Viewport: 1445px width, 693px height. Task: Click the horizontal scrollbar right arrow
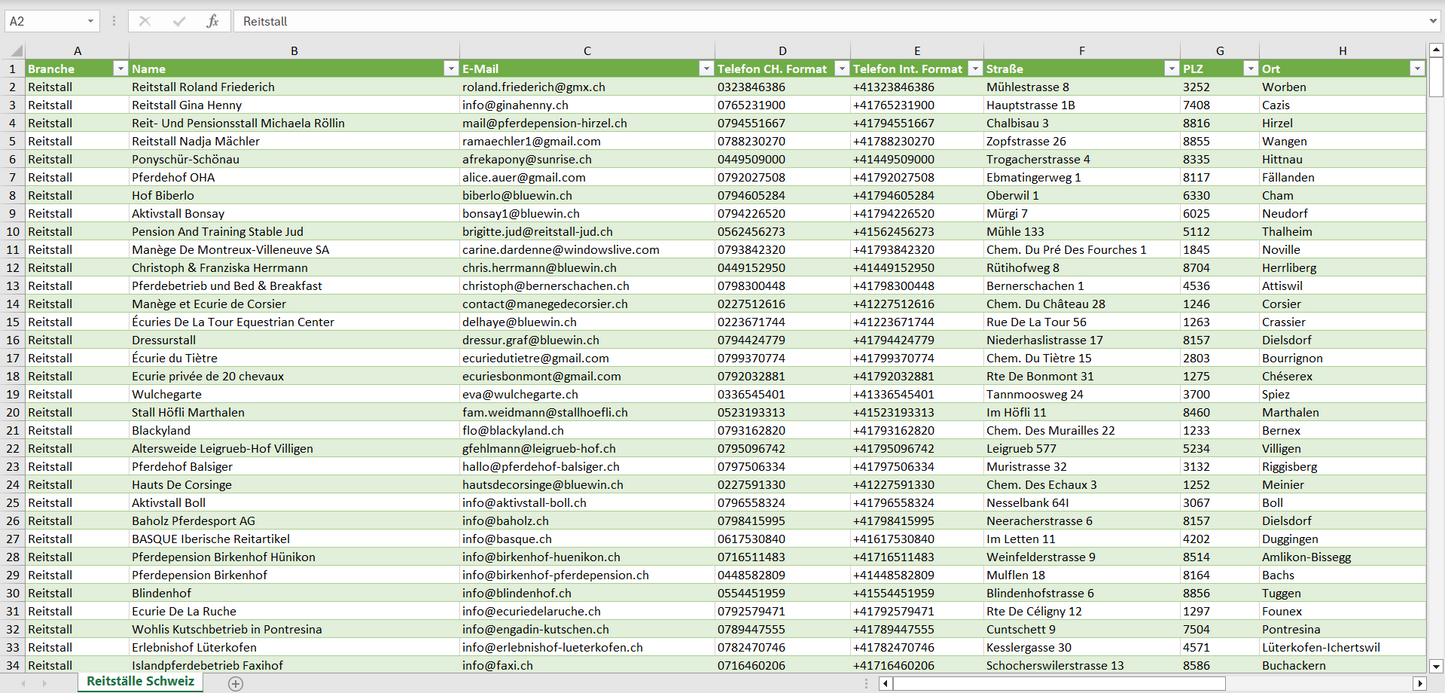tap(1418, 683)
